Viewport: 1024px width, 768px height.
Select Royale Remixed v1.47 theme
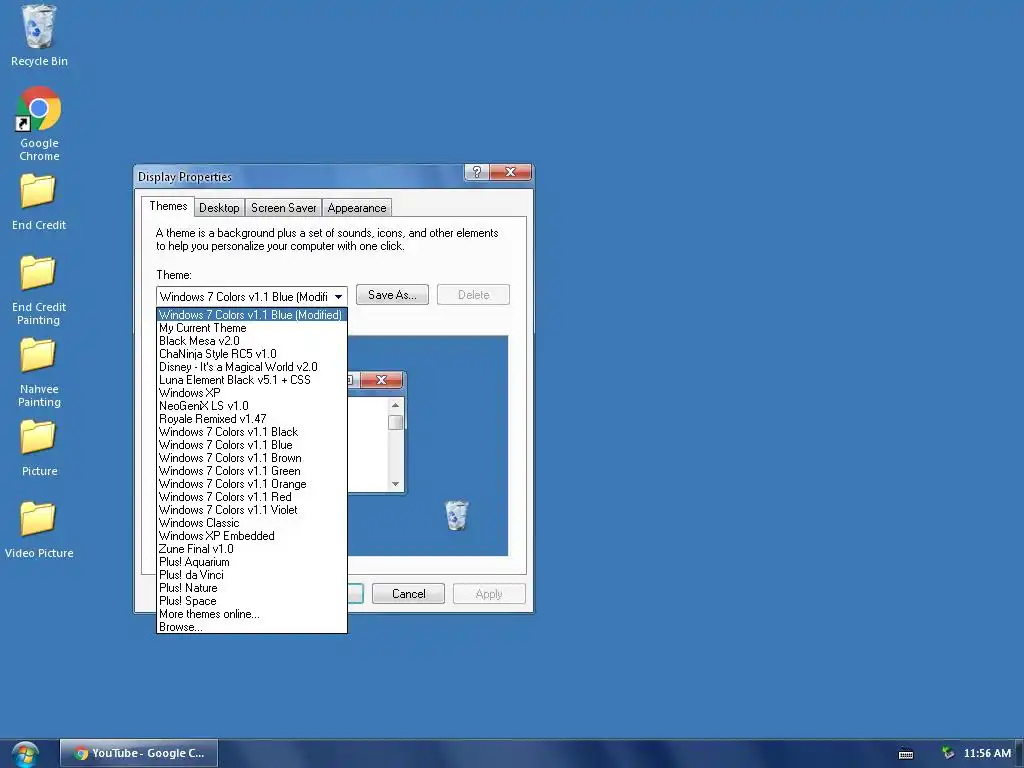coord(251,419)
